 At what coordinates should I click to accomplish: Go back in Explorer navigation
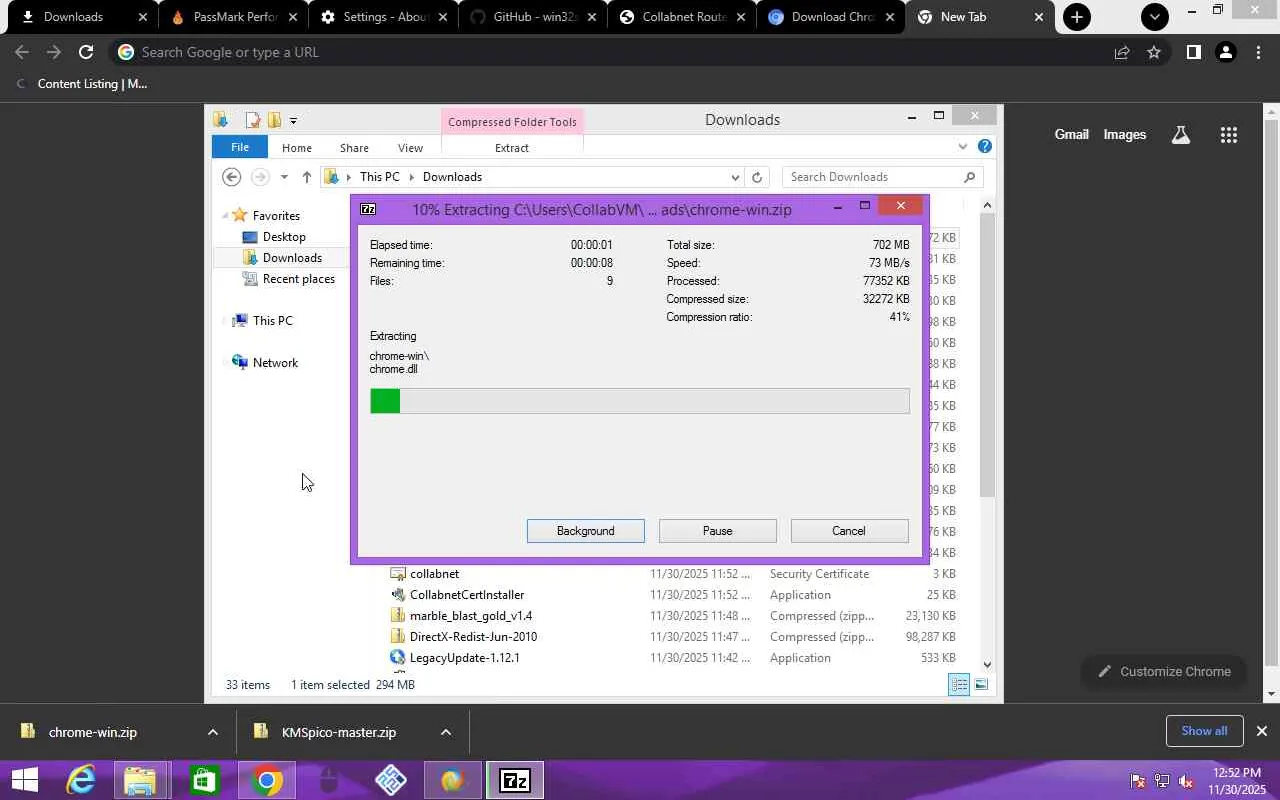pos(232,177)
